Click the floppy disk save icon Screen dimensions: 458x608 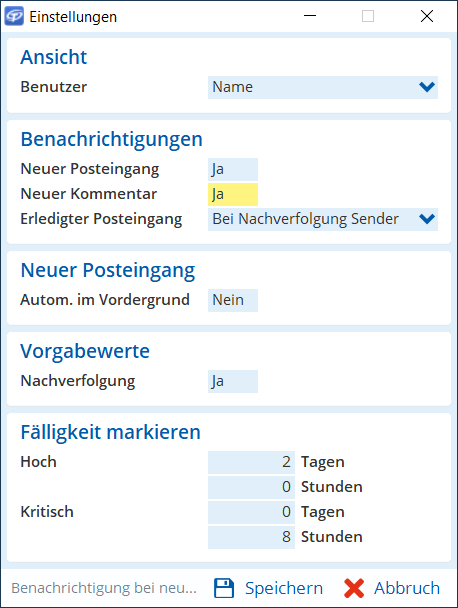click(x=224, y=588)
